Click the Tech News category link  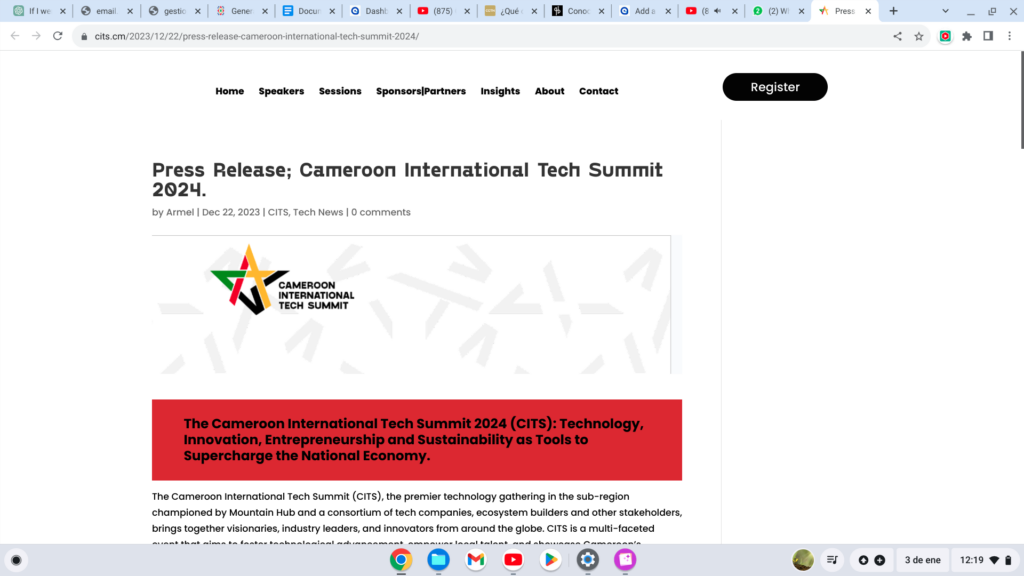pyautogui.click(x=318, y=212)
